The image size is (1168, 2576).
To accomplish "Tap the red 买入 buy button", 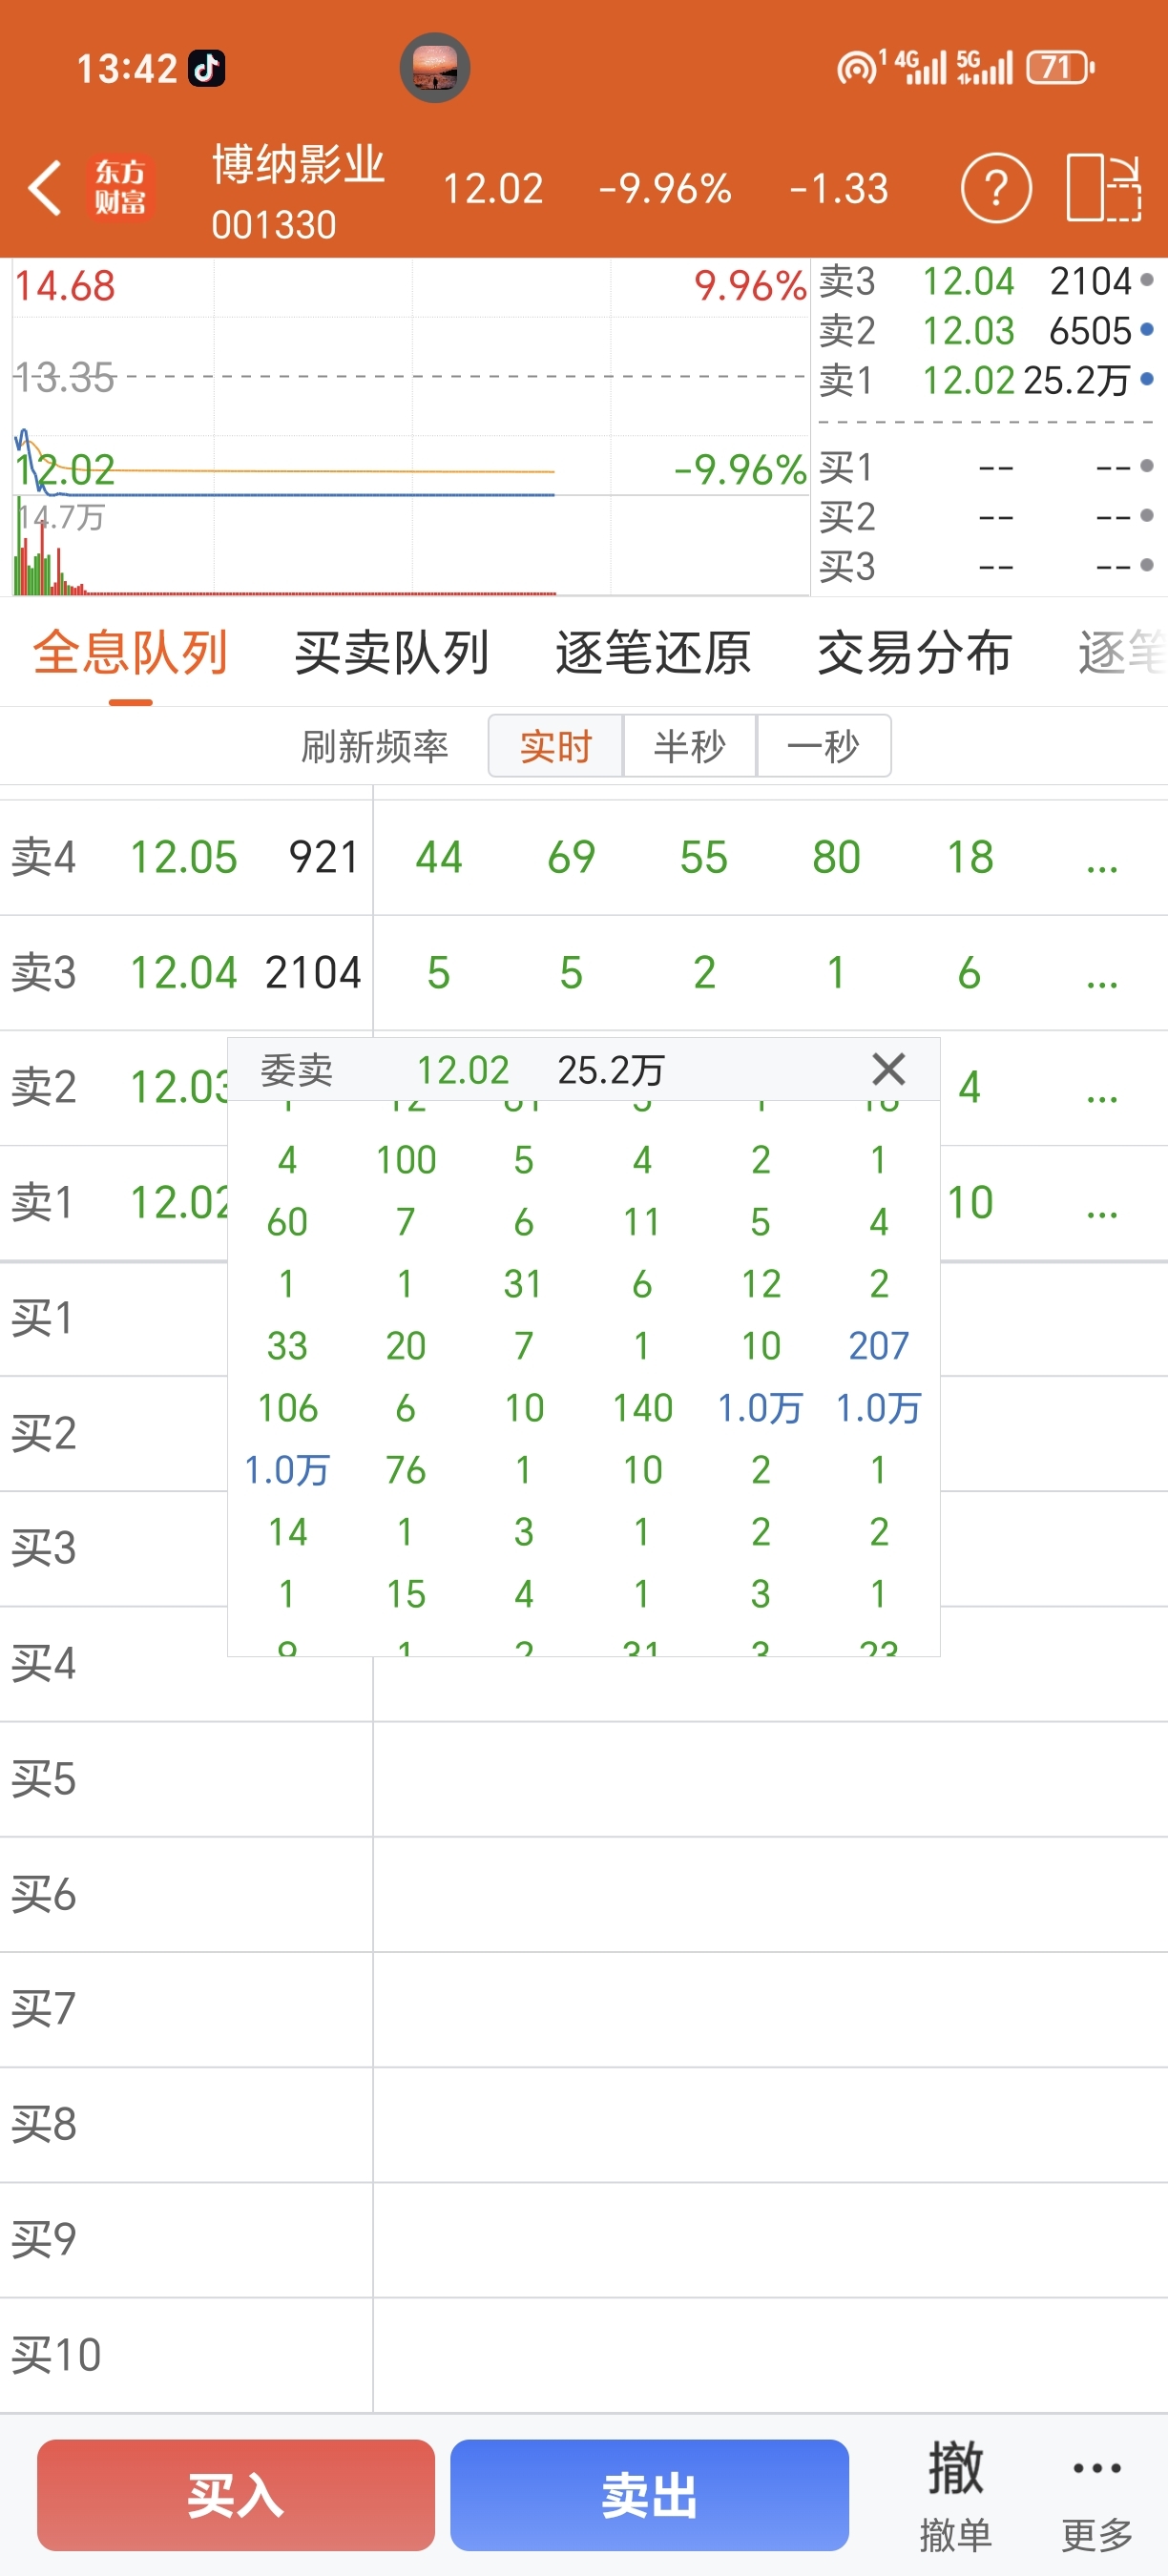I will (x=236, y=2495).
